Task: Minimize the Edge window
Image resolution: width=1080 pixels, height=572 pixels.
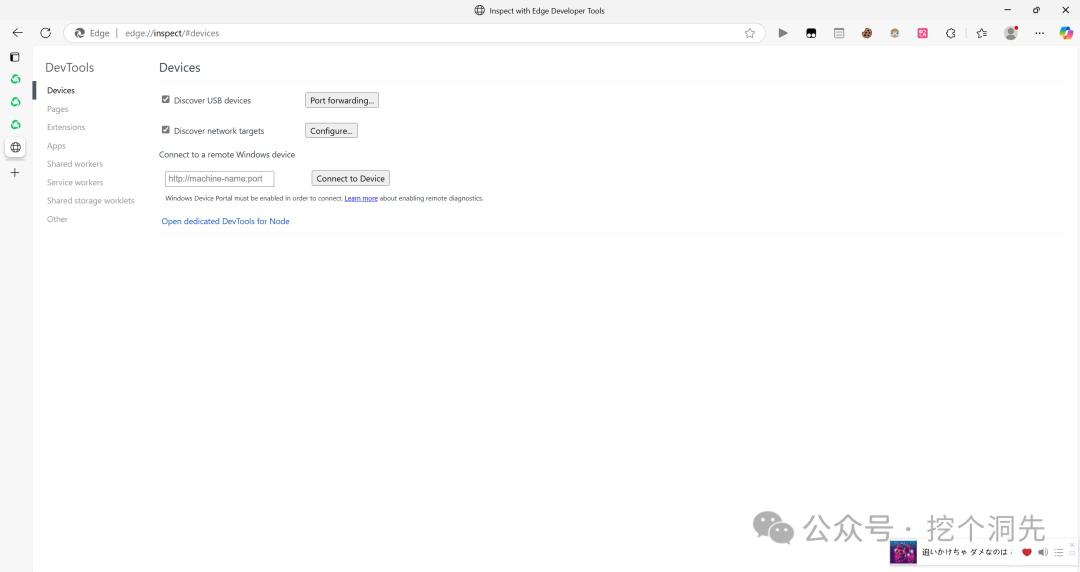Action: point(1007,10)
